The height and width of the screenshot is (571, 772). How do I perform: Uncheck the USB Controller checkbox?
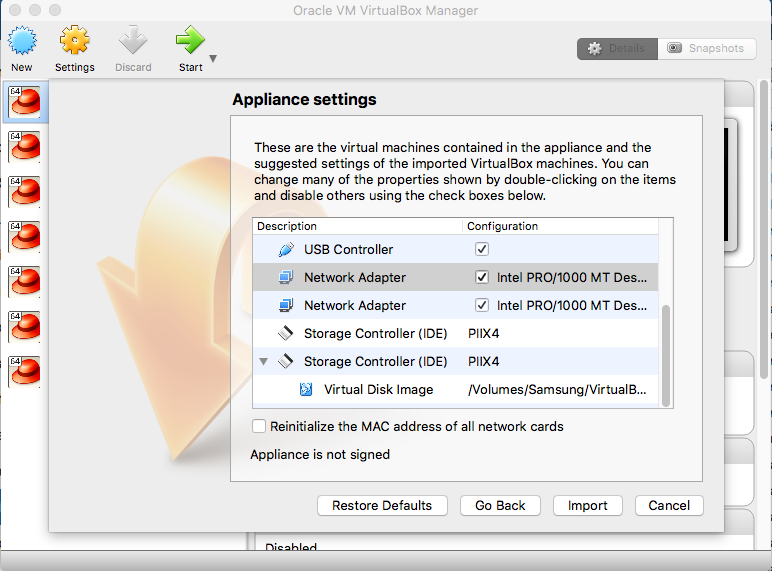481,249
